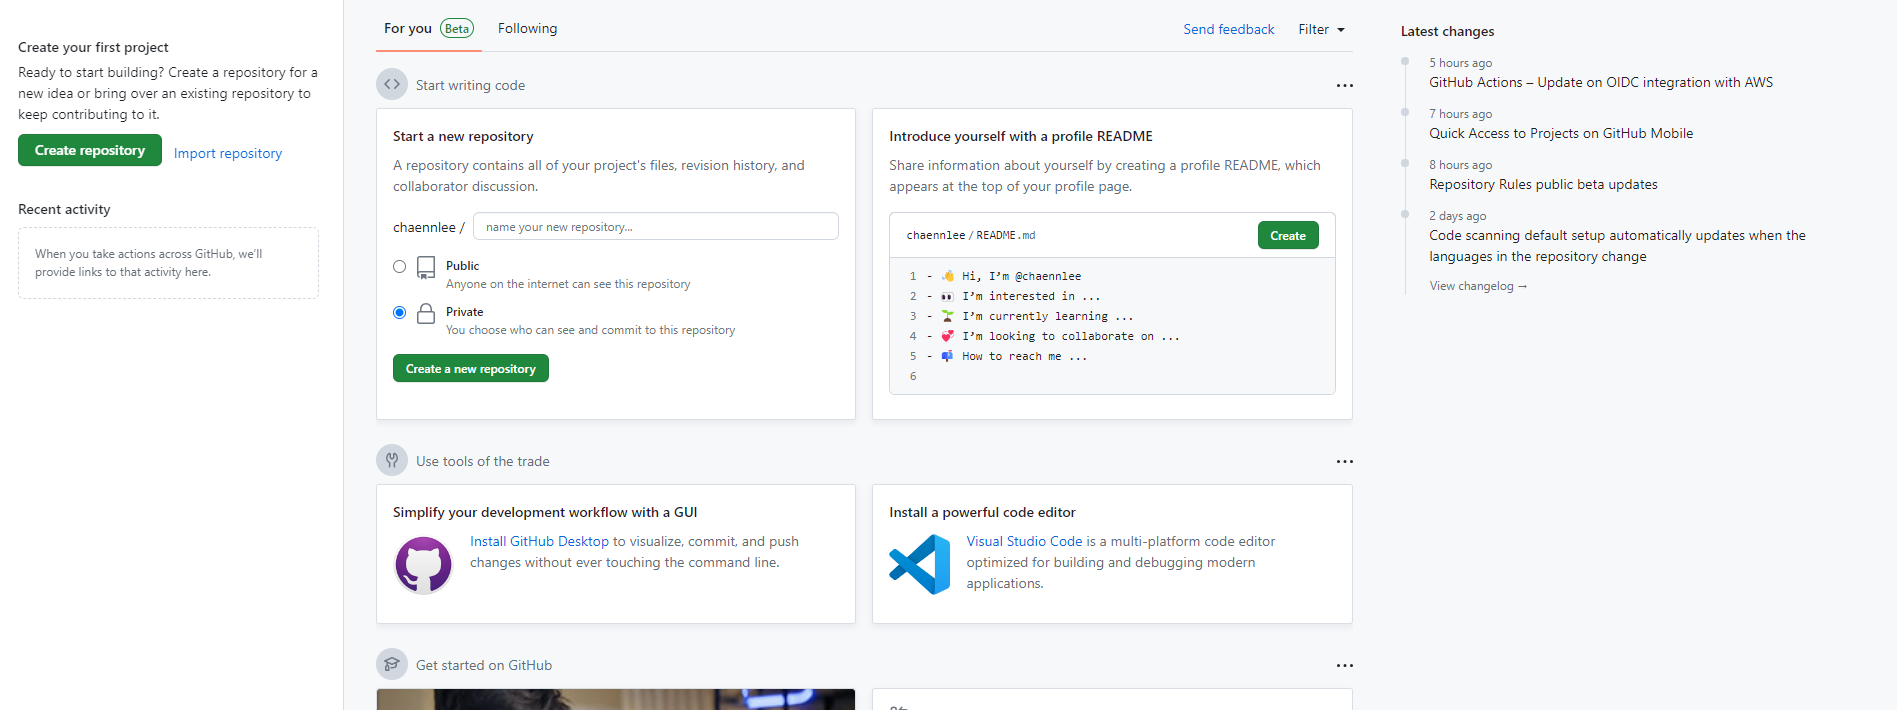Click 'Introduce yourself with a profile README' heading
1897x710 pixels.
tap(1021, 136)
